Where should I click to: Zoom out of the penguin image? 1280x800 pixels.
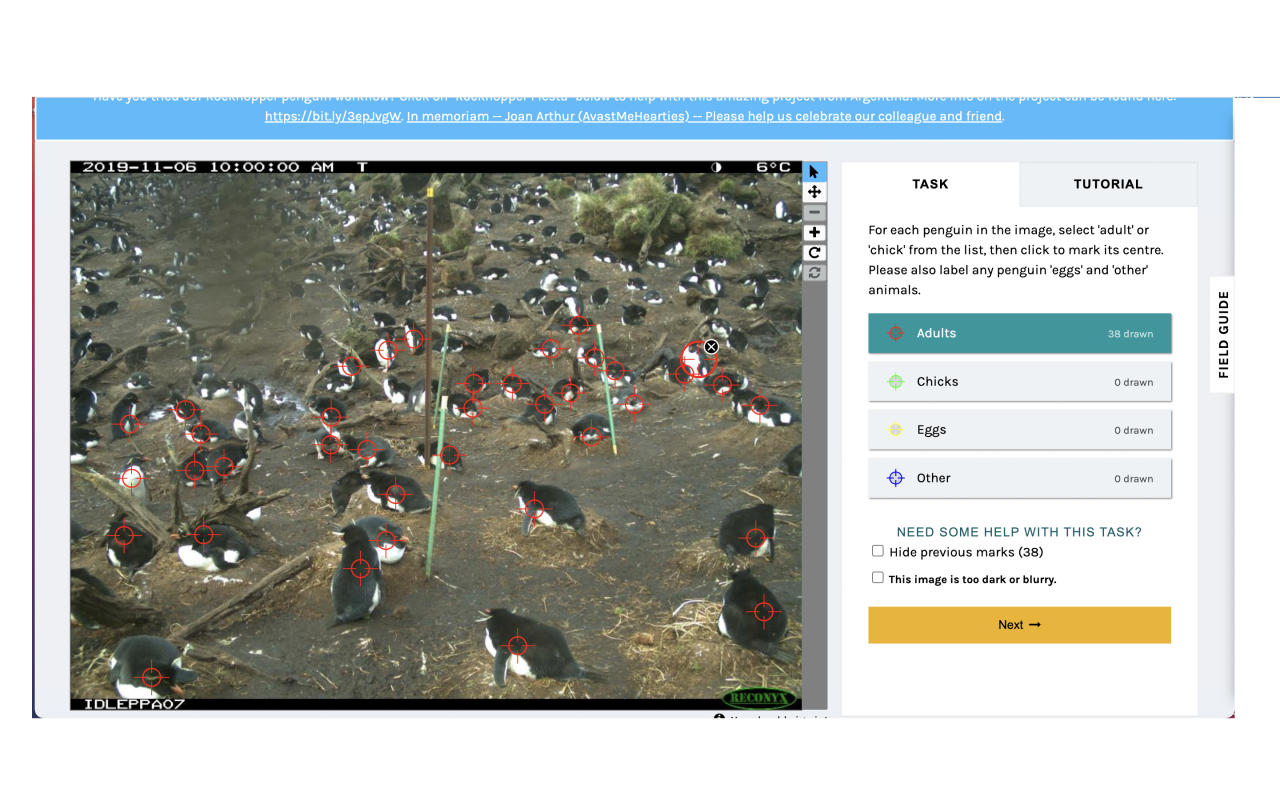click(815, 212)
